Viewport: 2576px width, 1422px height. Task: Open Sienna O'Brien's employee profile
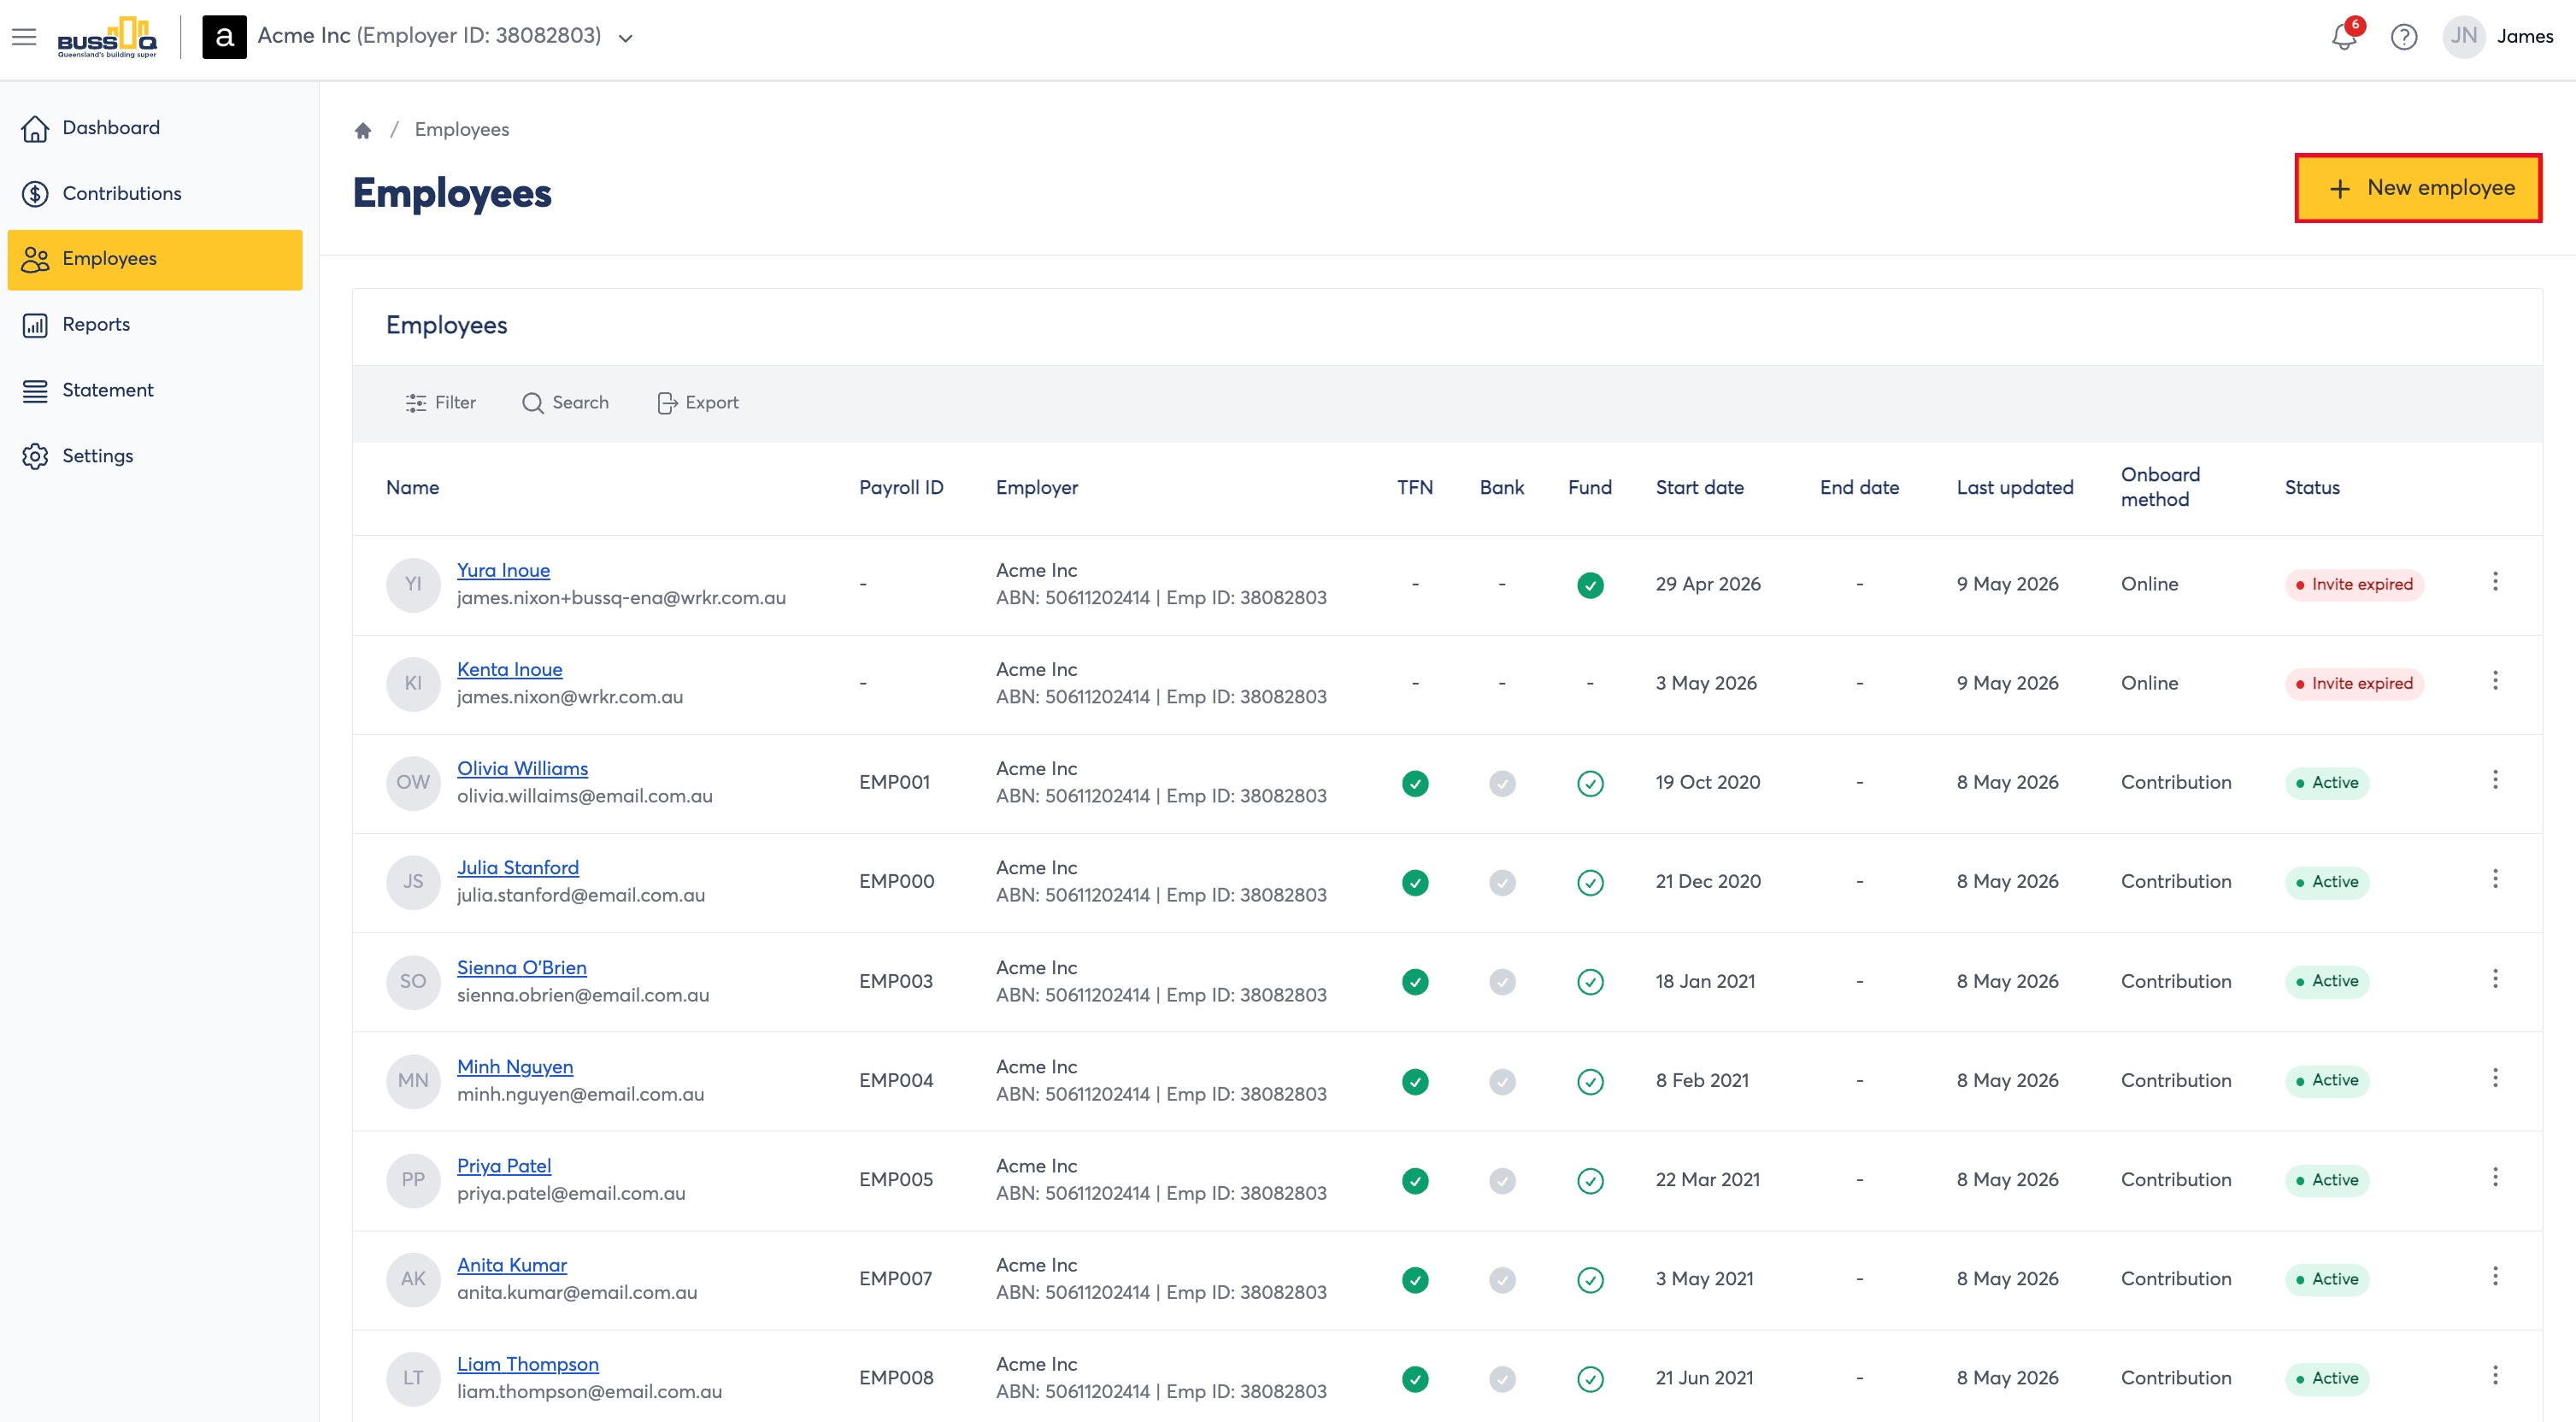pos(521,967)
